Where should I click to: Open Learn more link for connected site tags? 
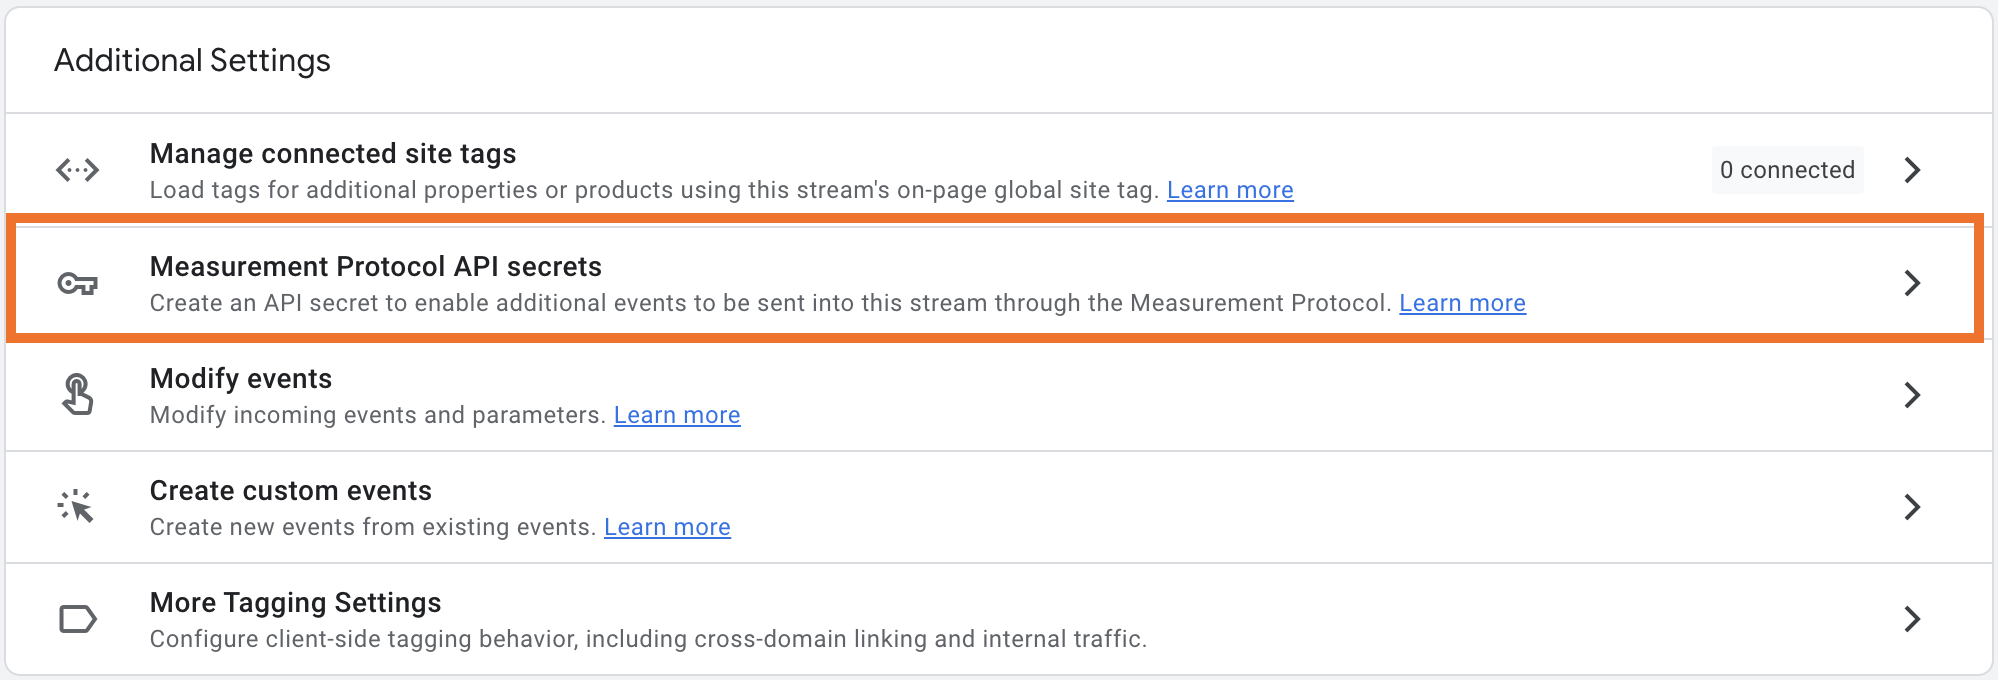pyautogui.click(x=1230, y=190)
